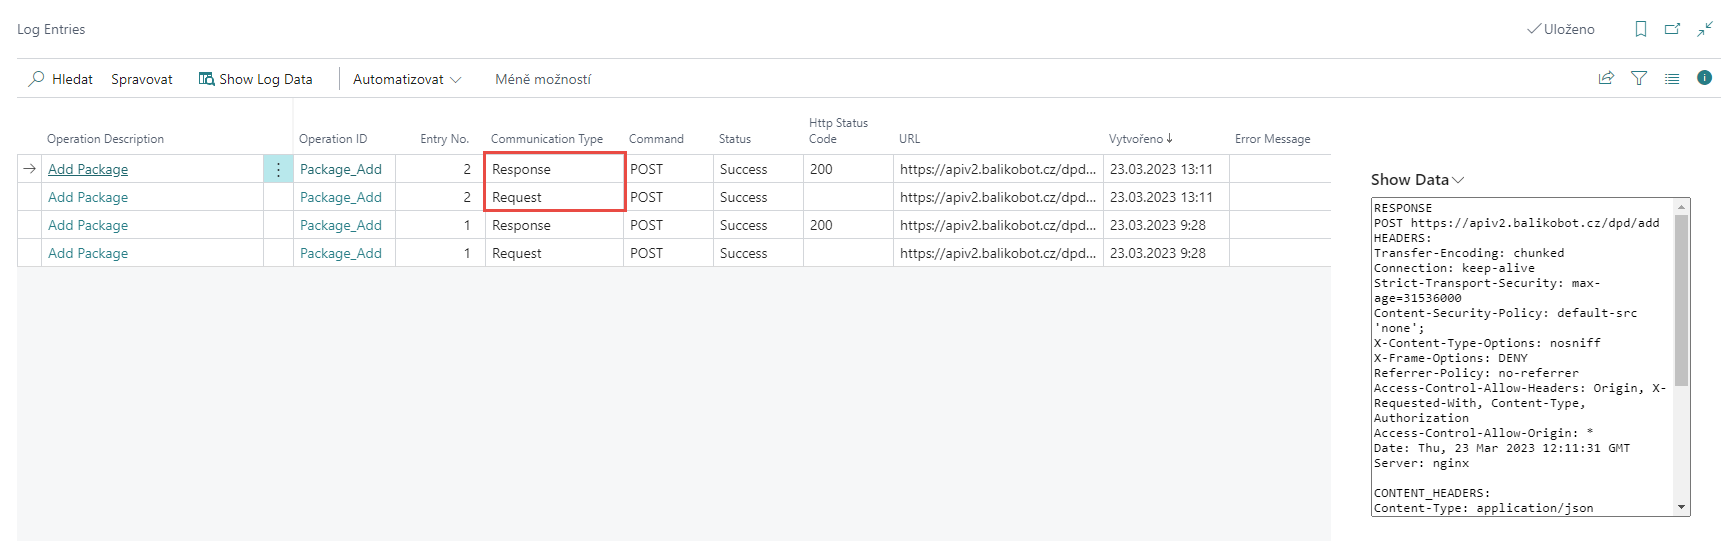Open page in new window icon

coord(1672,29)
